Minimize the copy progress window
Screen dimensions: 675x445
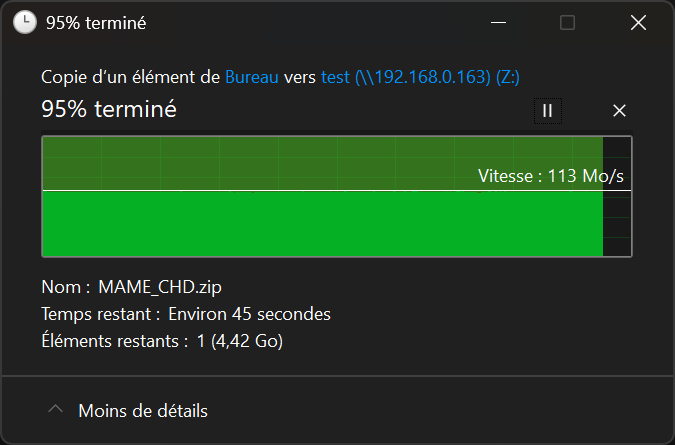pyautogui.click(x=497, y=22)
